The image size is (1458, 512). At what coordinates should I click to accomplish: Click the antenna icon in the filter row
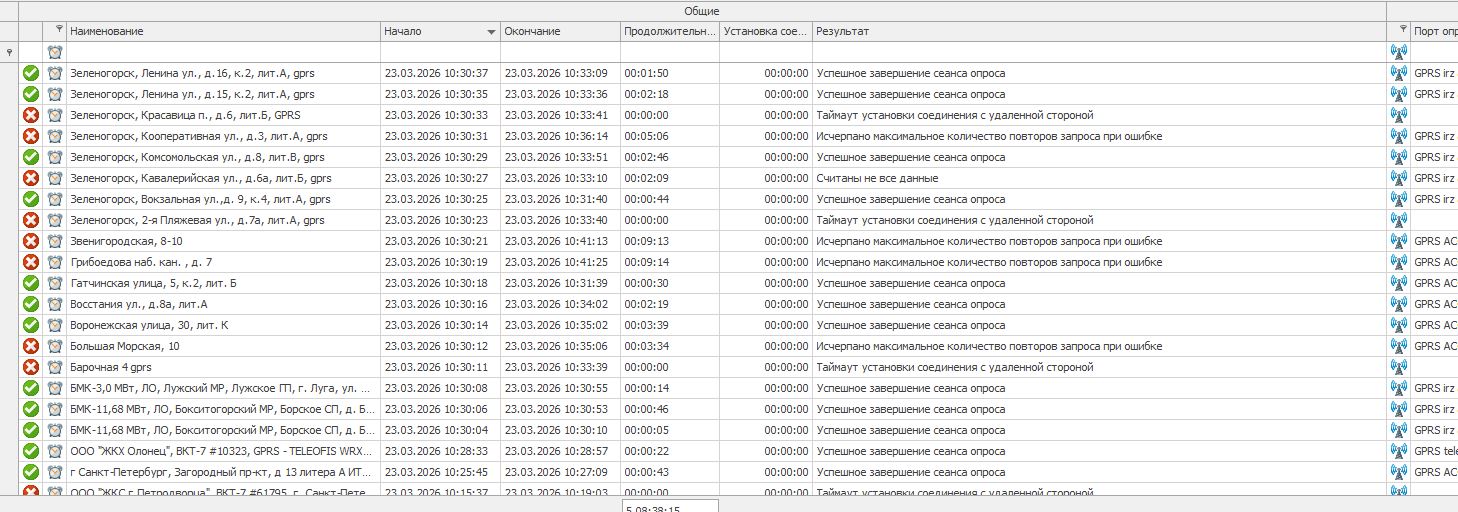[x=1398, y=52]
